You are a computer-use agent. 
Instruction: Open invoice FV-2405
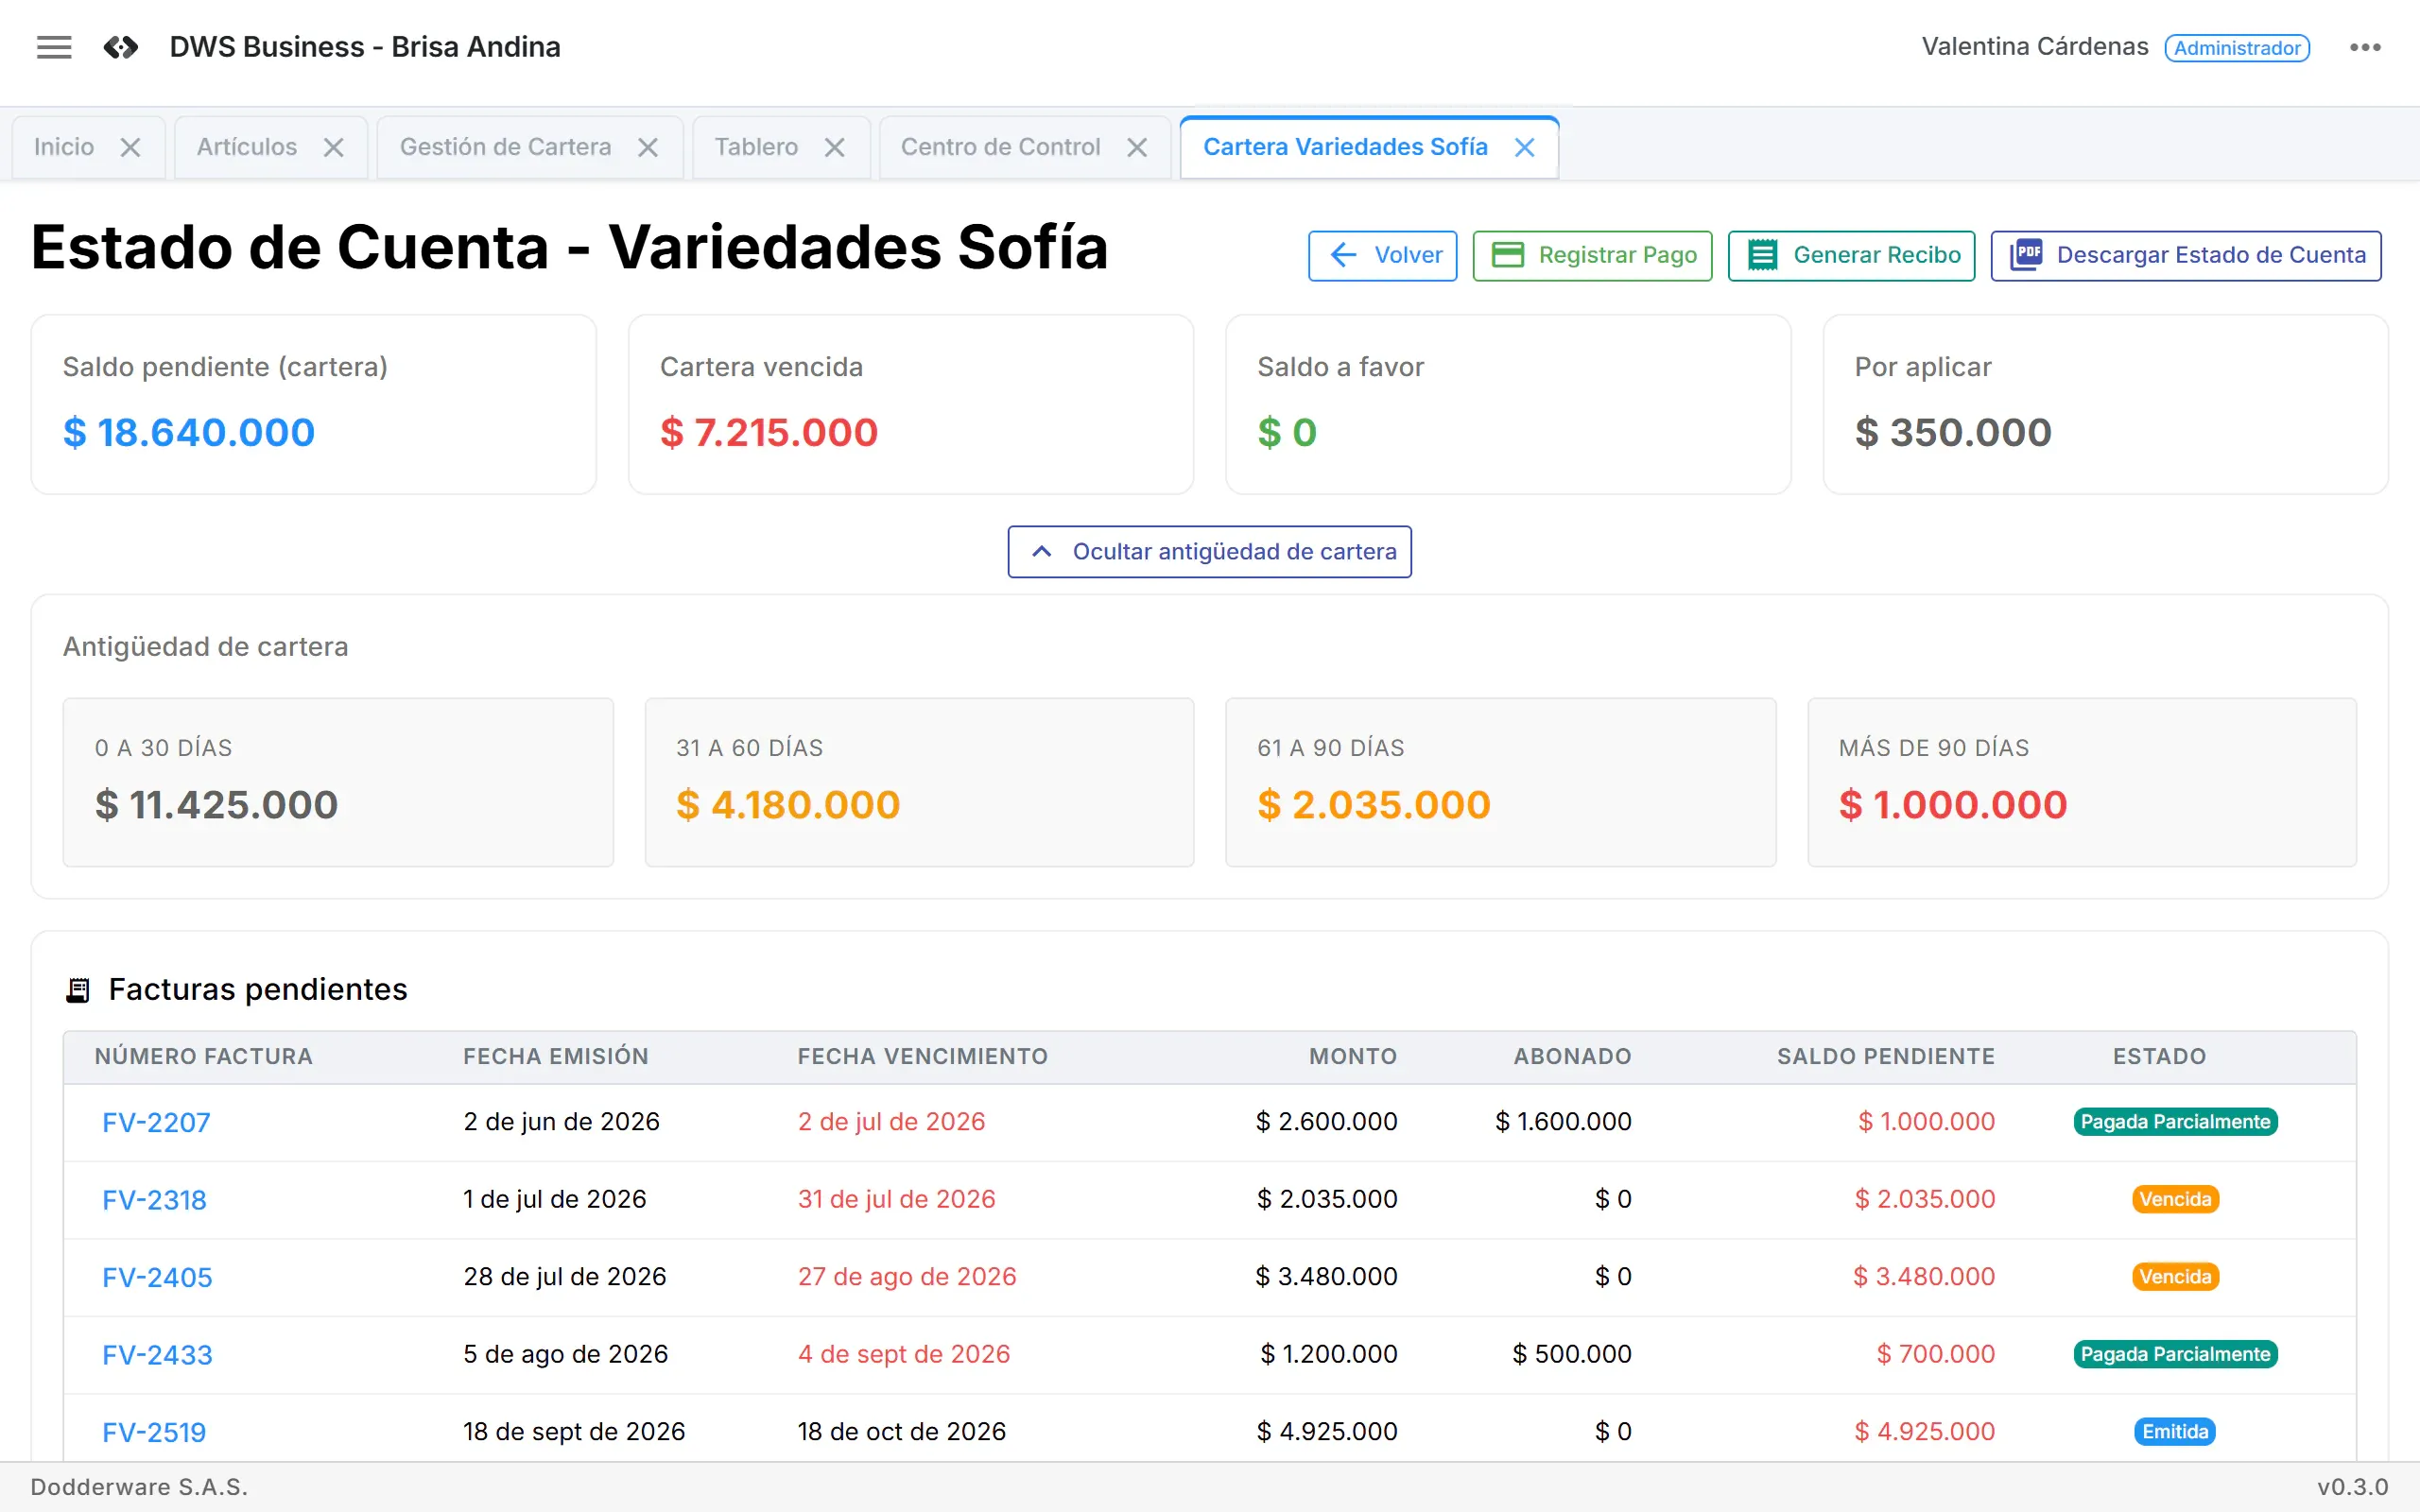[157, 1277]
